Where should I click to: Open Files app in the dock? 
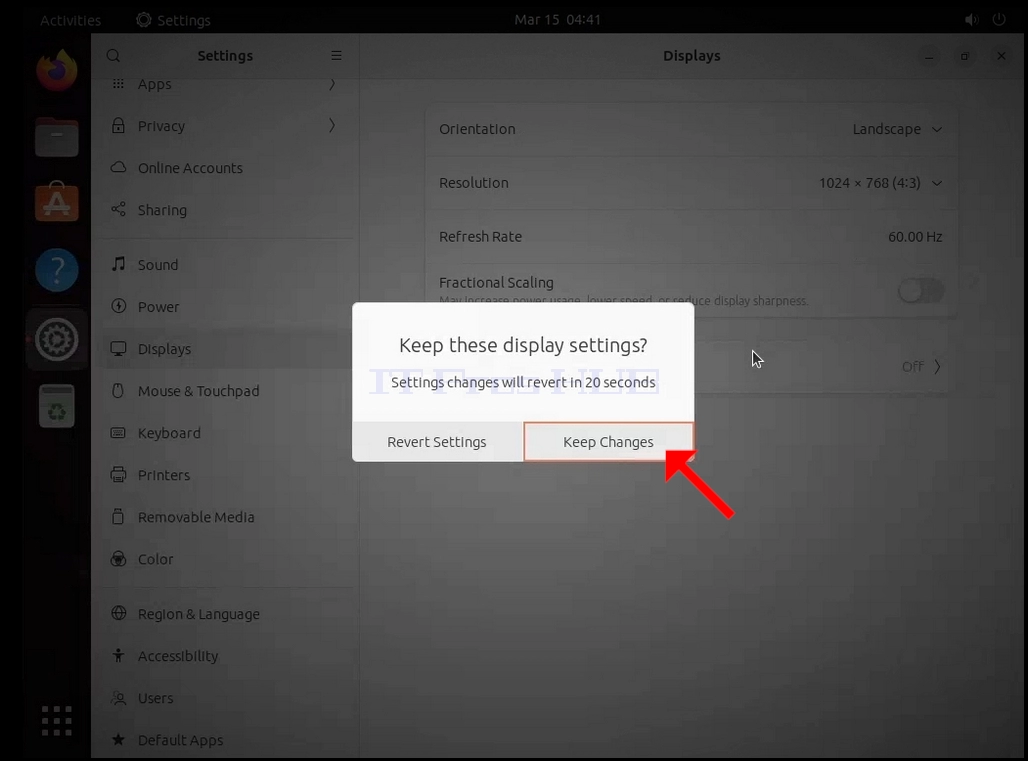coord(57,137)
